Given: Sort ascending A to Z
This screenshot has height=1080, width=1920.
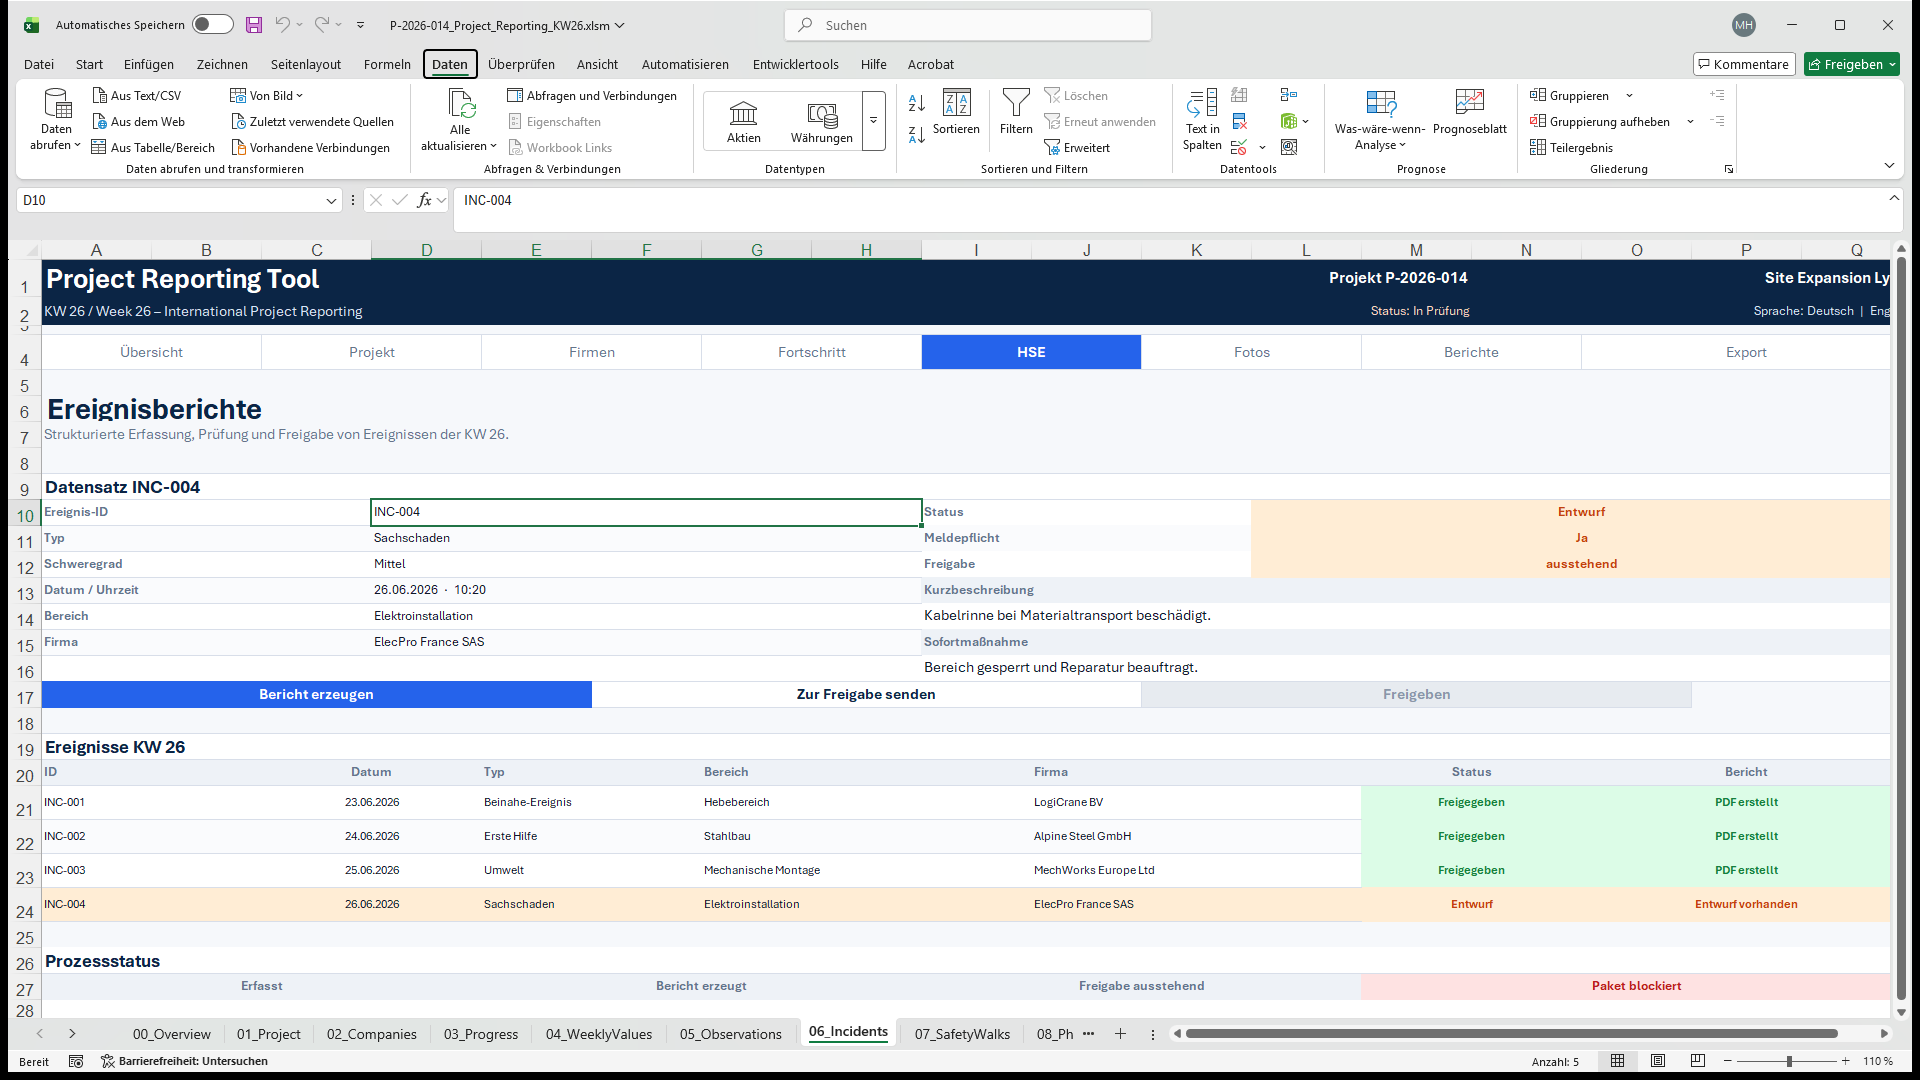Looking at the screenshot, I should click(x=917, y=102).
